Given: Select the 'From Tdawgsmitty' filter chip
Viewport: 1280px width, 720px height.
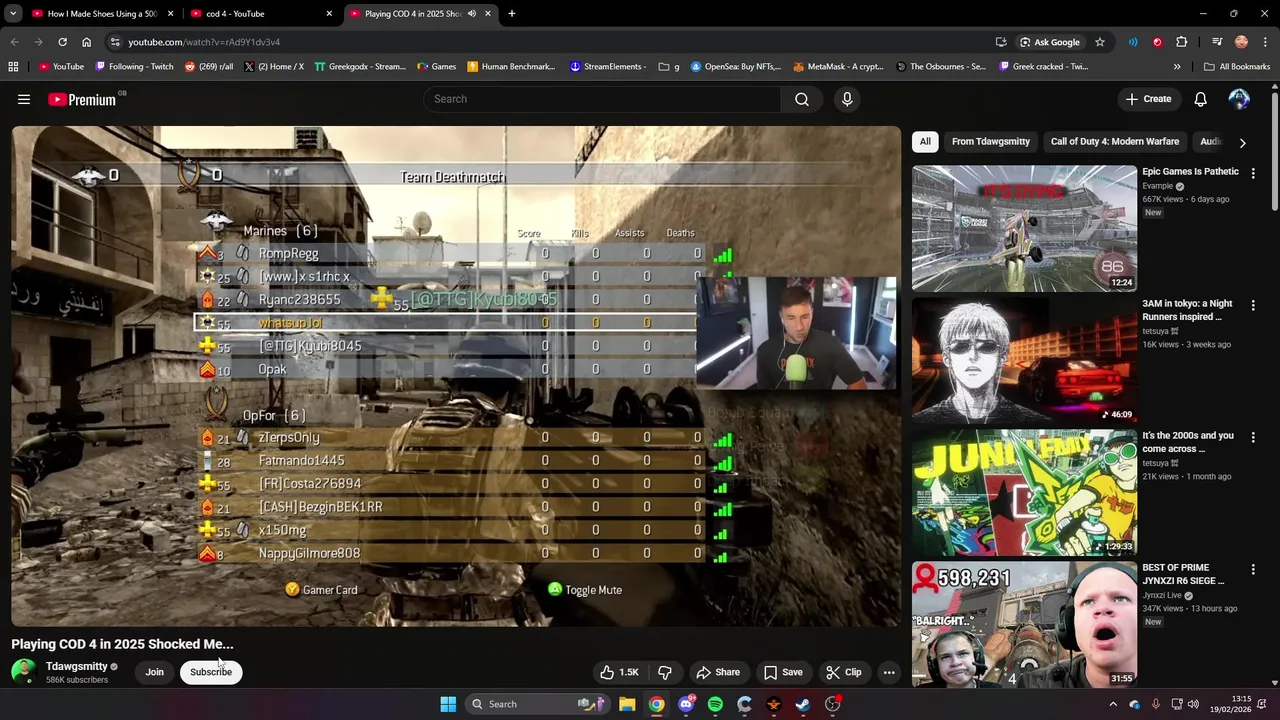Looking at the screenshot, I should [990, 142].
